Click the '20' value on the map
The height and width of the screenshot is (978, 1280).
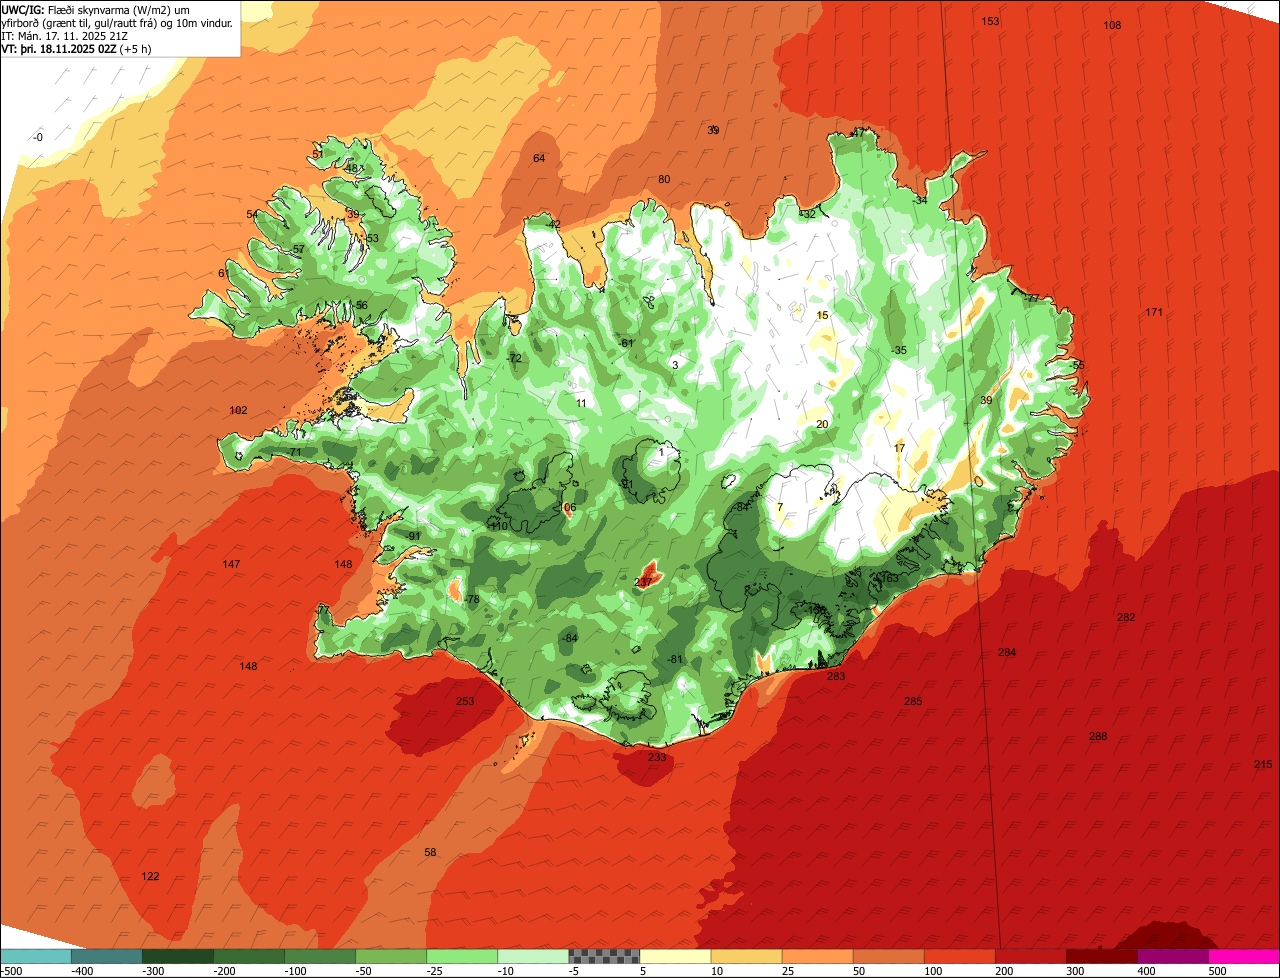pyautogui.click(x=822, y=425)
